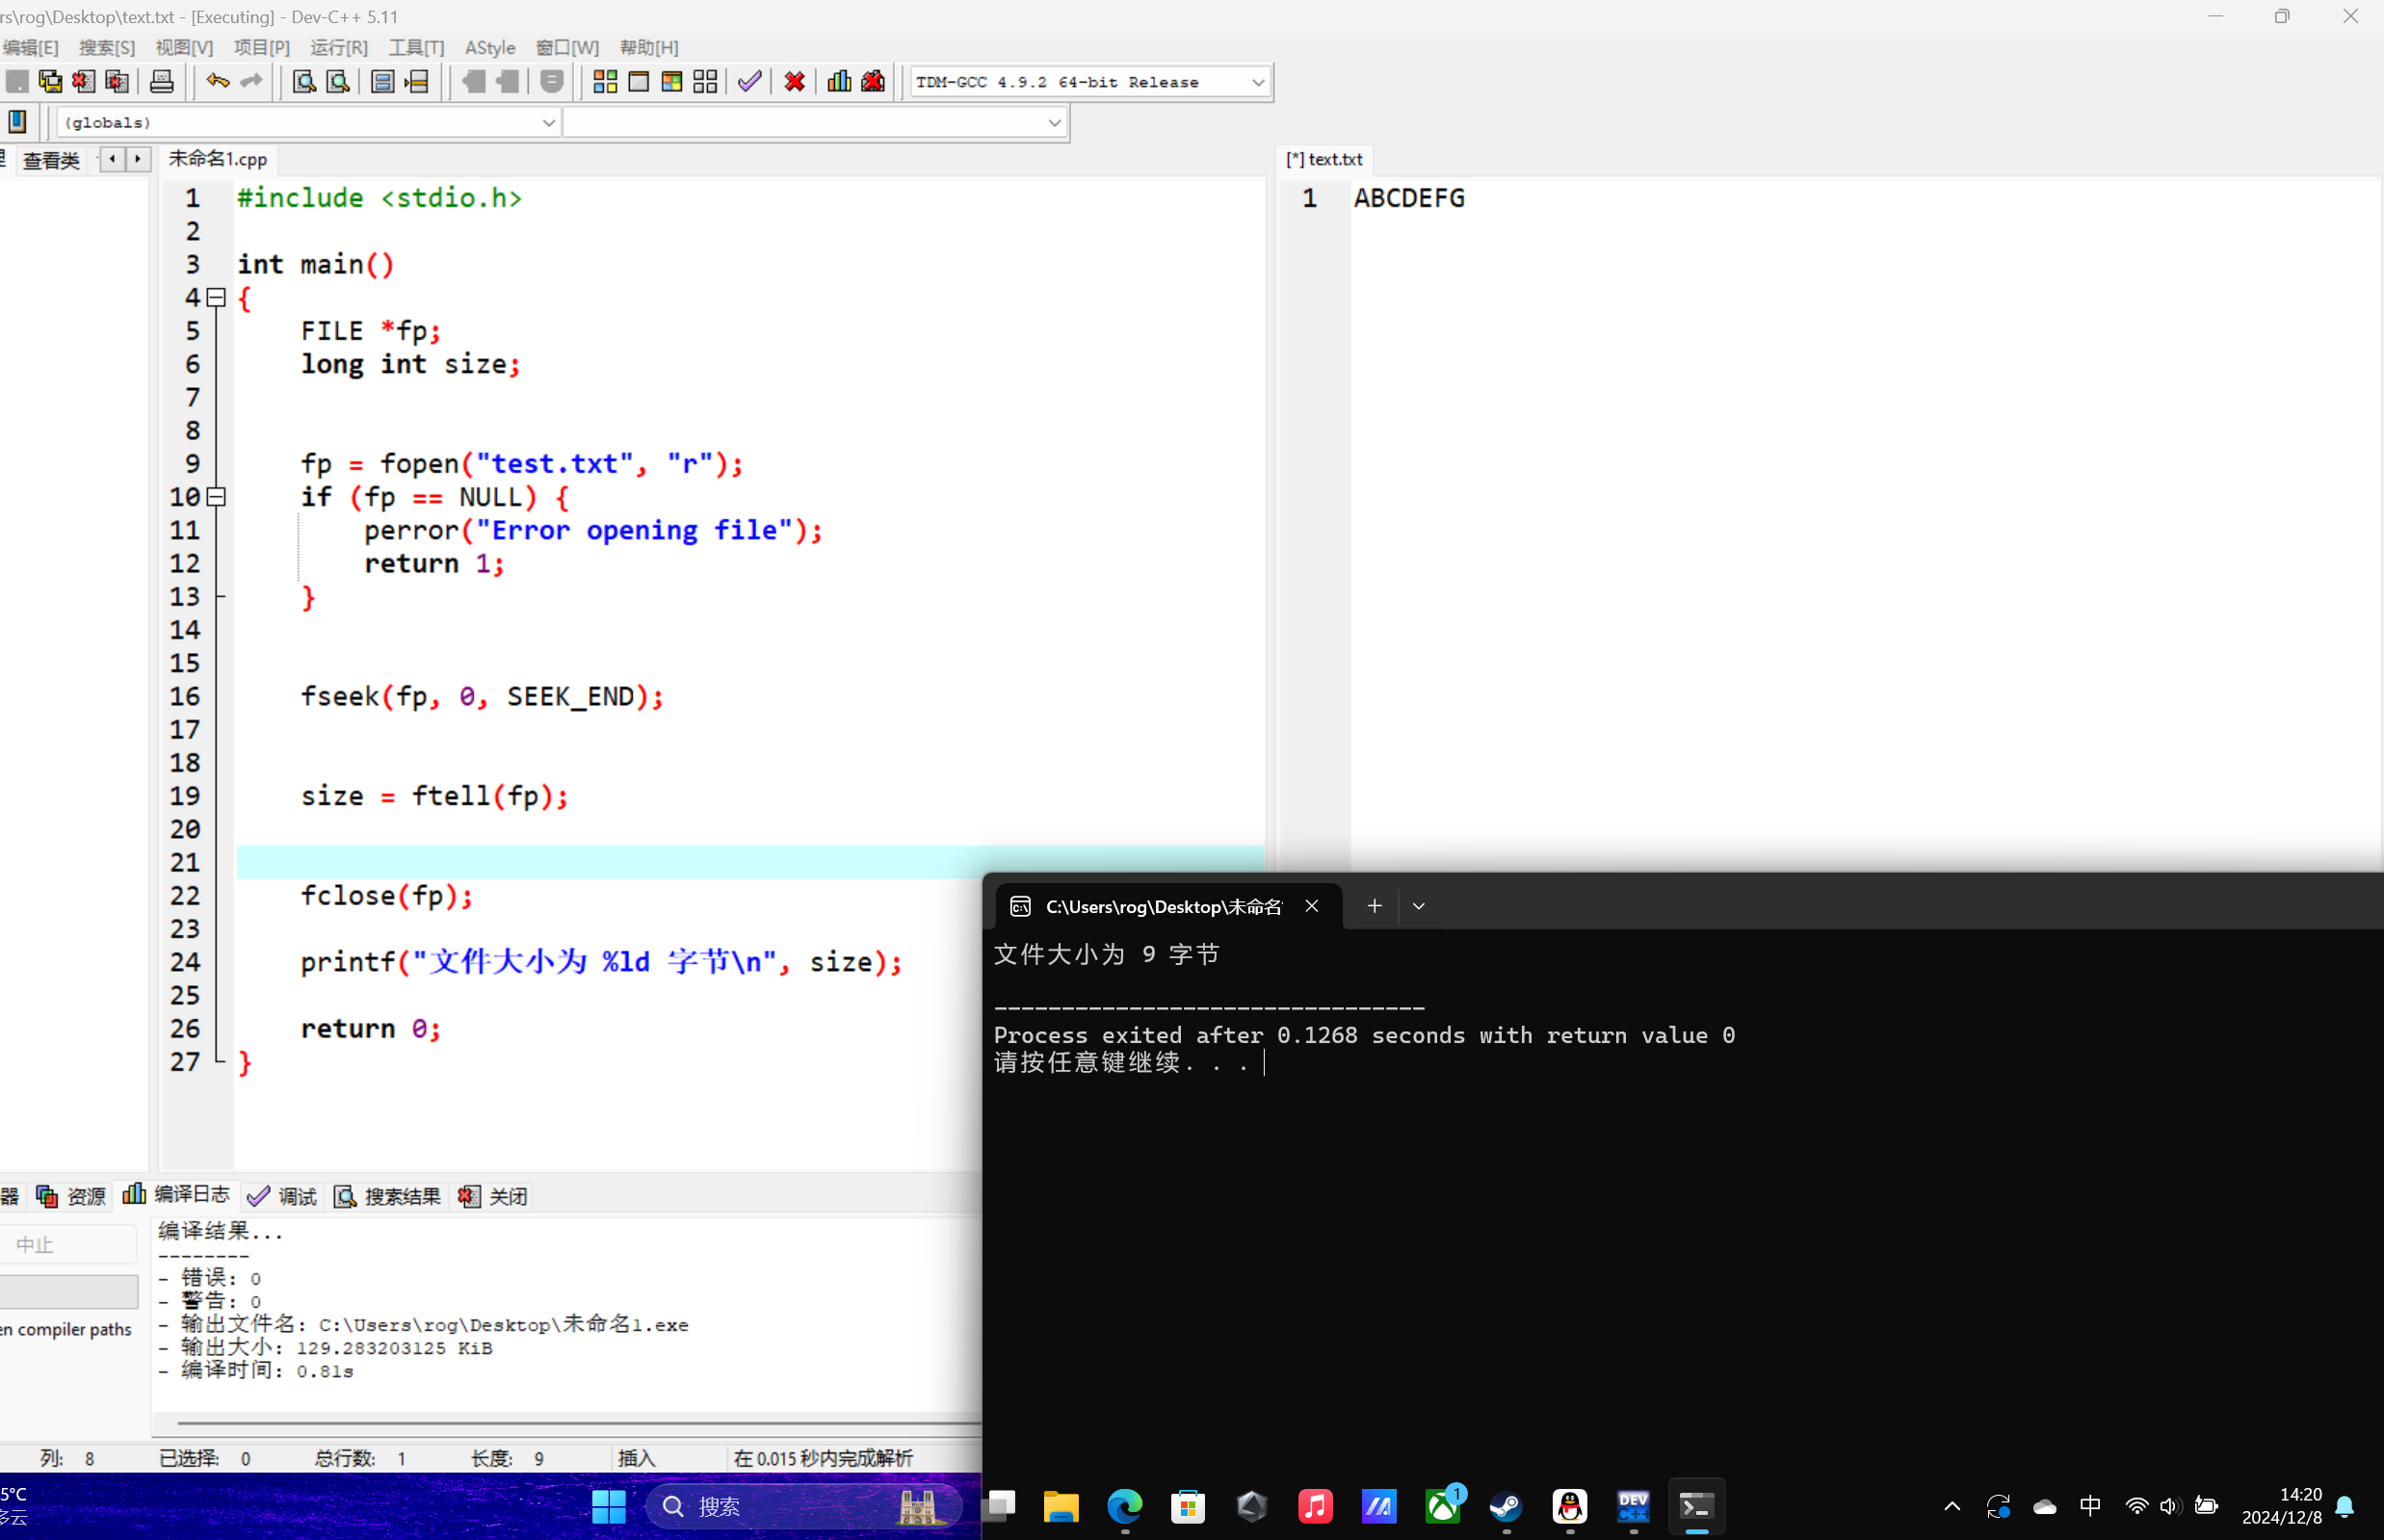Open the terminal tab dropdown chevron

click(1418, 906)
